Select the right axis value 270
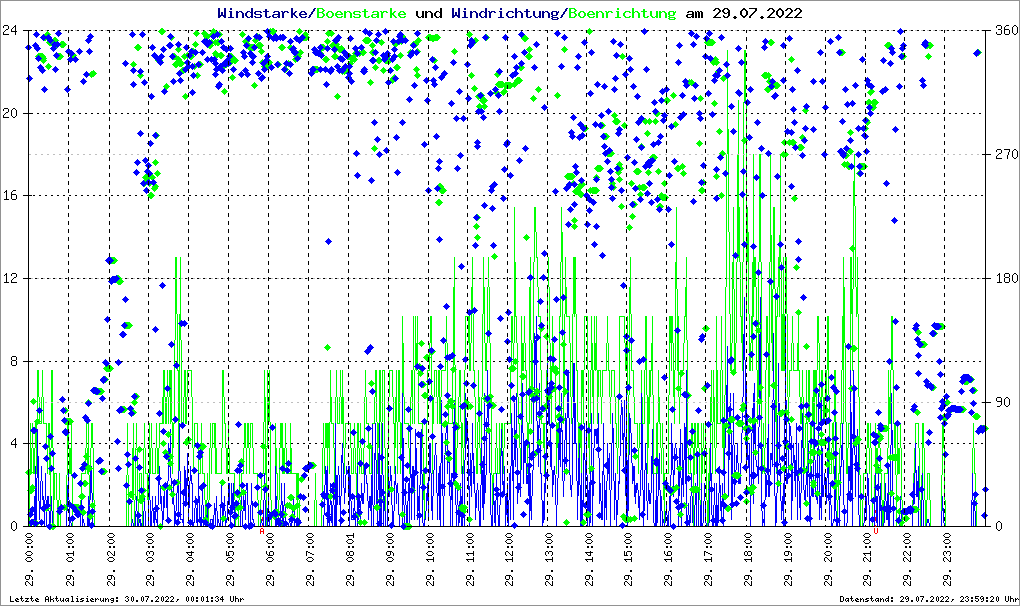Image resolution: width=1020 pixels, height=606 pixels. coord(1005,155)
